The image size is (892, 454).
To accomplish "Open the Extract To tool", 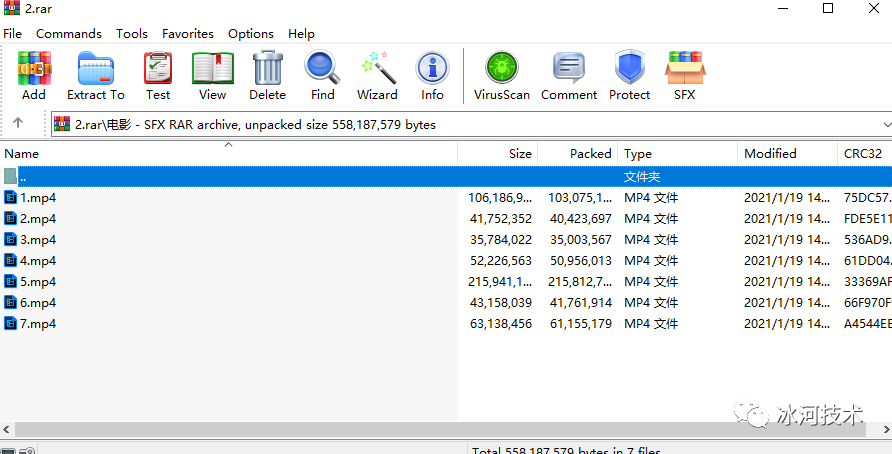I will pyautogui.click(x=96, y=68).
